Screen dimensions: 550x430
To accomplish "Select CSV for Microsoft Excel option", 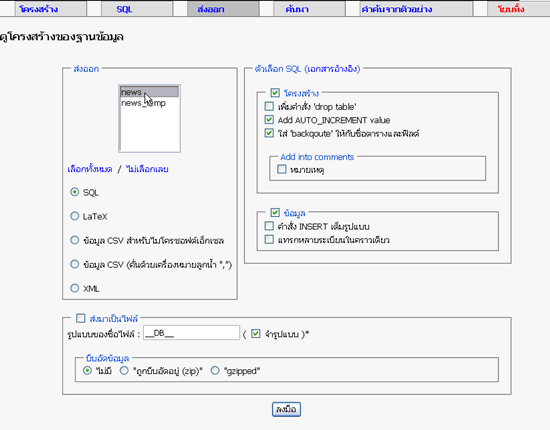I will (74, 240).
